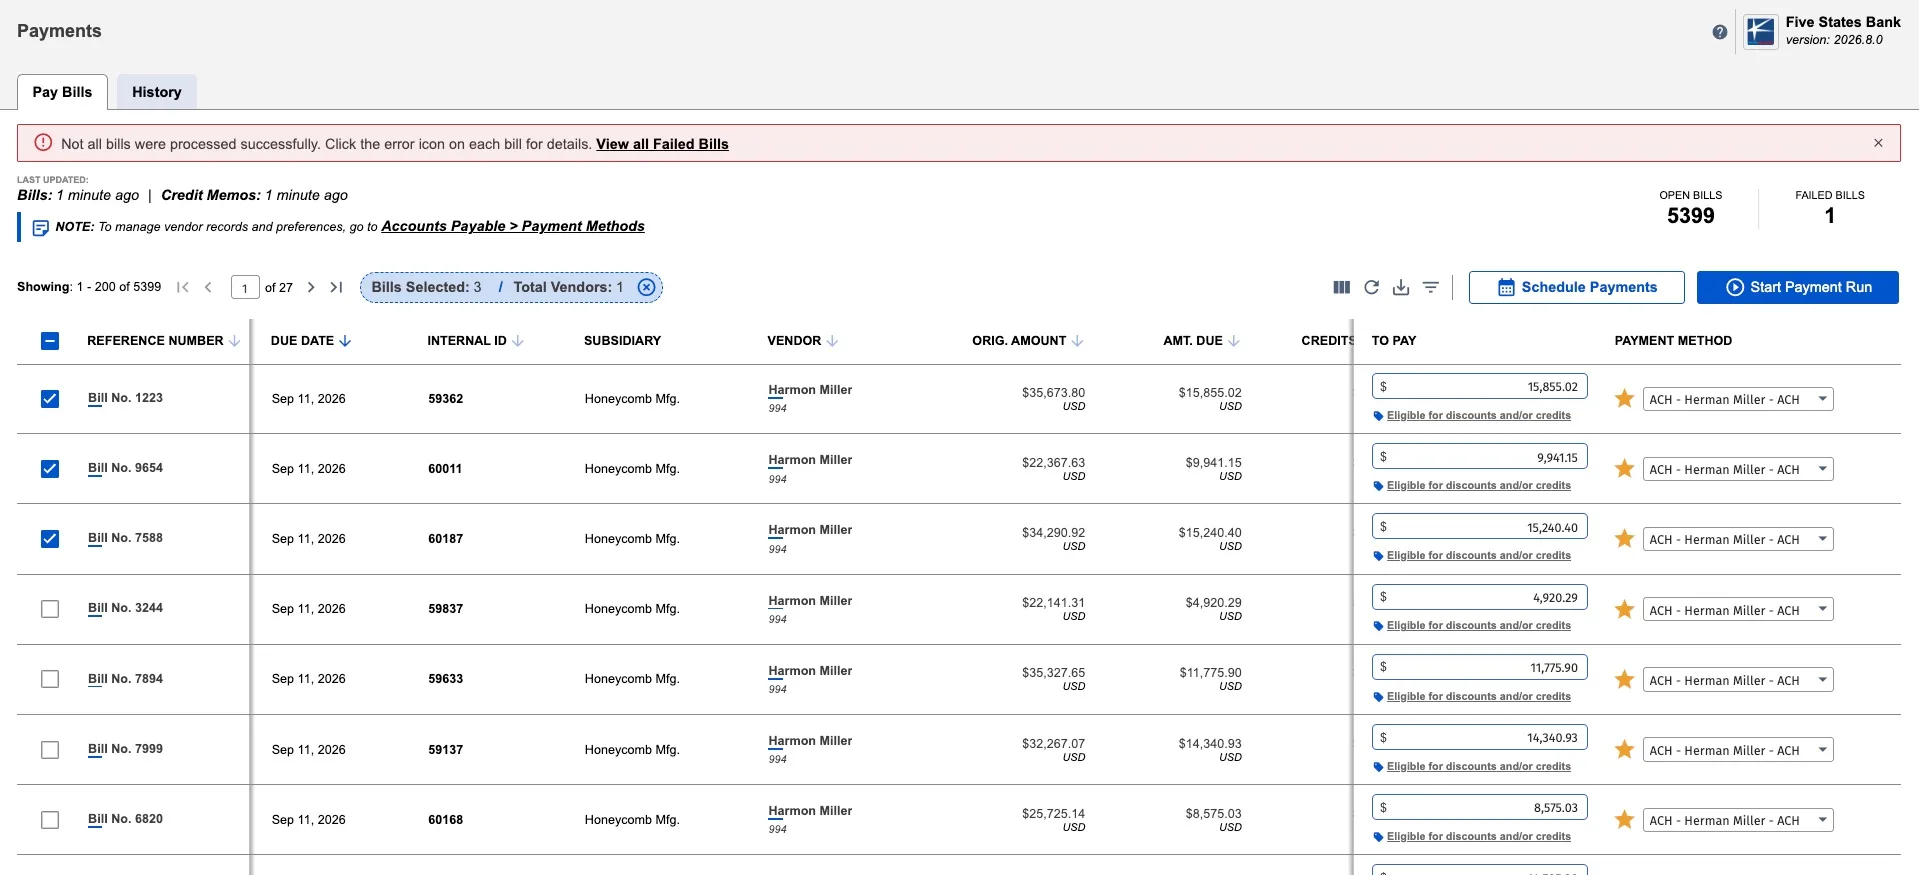
Task: Open Bill No. 7999 reference link
Action: [125, 749]
